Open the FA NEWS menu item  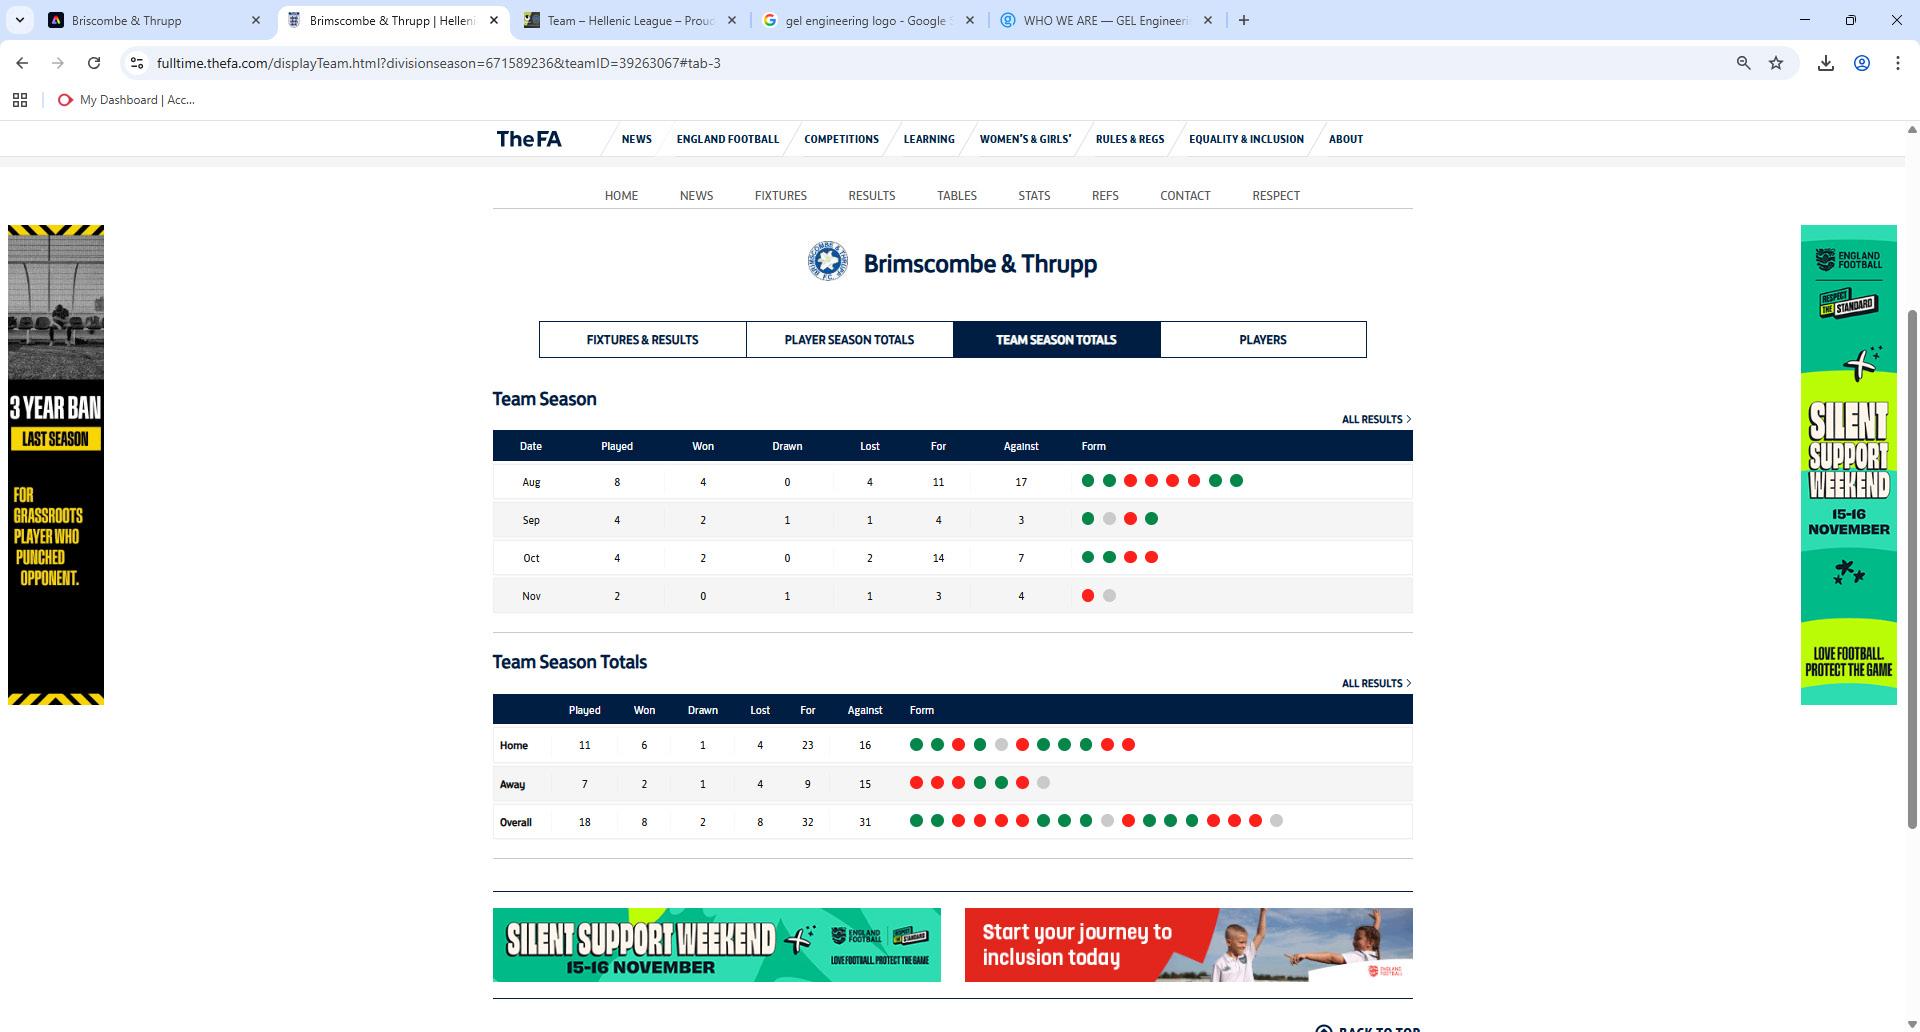coord(636,139)
